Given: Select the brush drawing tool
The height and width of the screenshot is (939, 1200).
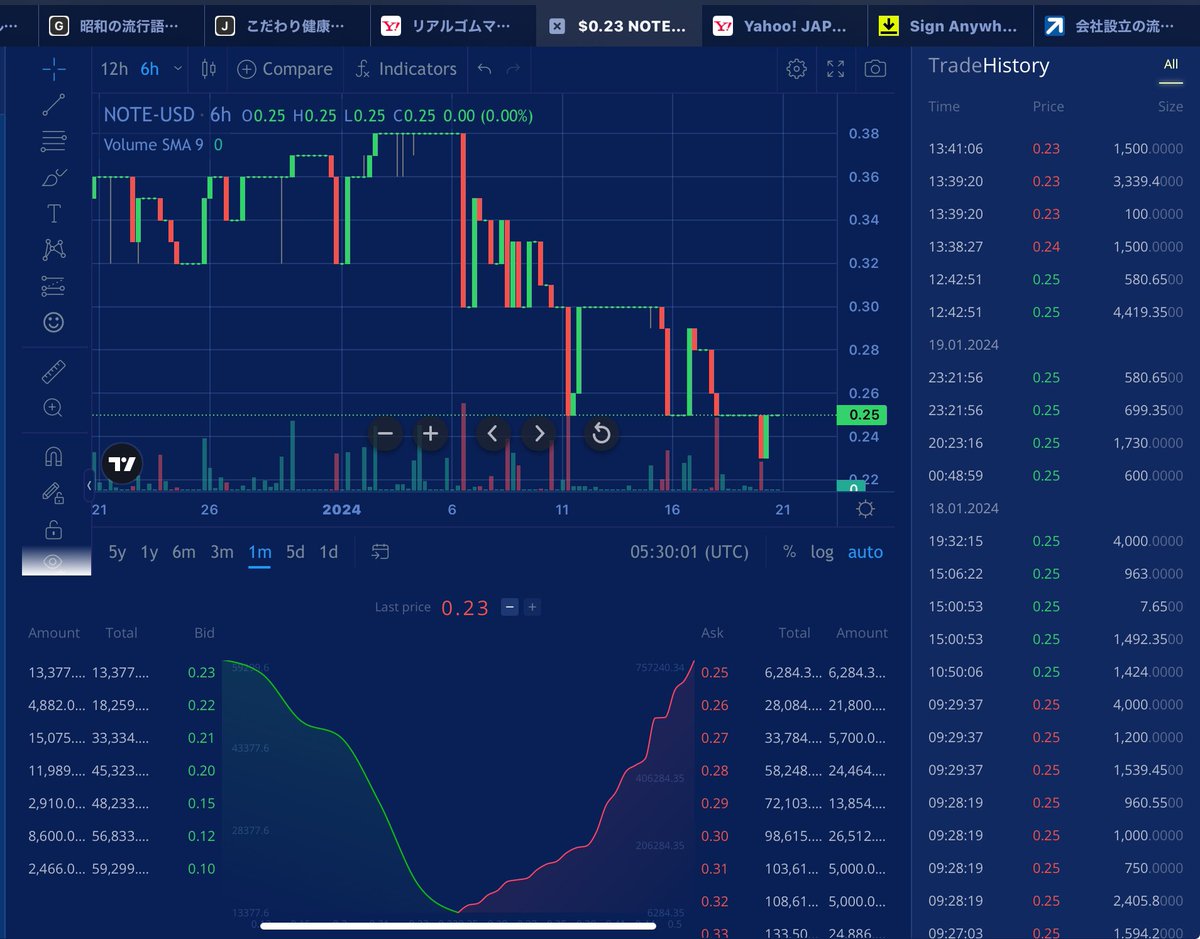Looking at the screenshot, I should [54, 178].
